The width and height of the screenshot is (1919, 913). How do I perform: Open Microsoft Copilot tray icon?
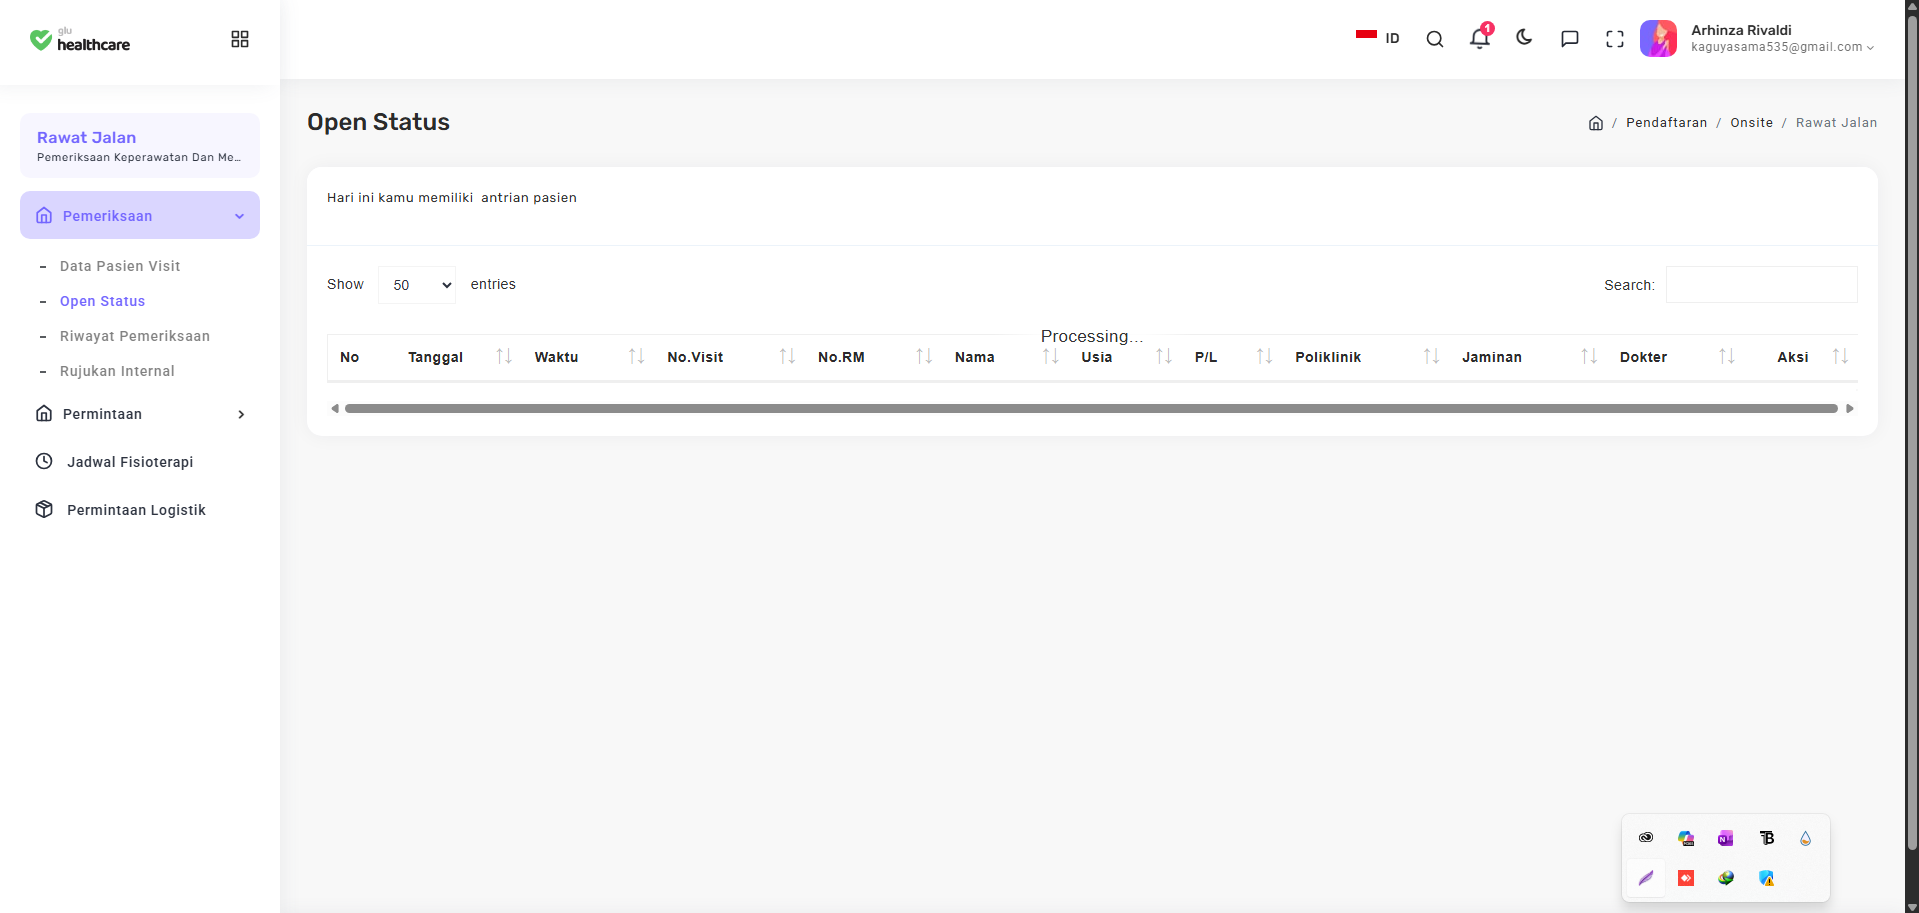point(1686,838)
